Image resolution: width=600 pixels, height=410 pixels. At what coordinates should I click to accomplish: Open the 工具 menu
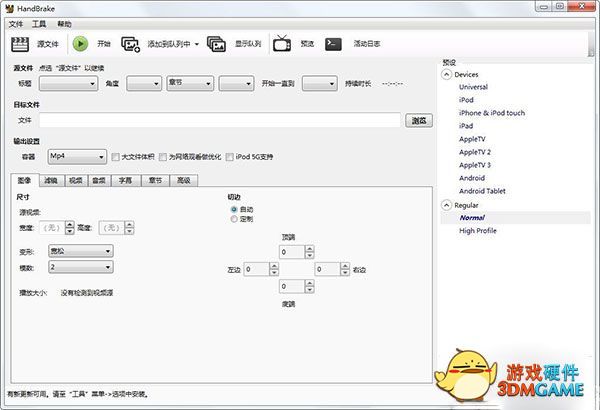39,24
